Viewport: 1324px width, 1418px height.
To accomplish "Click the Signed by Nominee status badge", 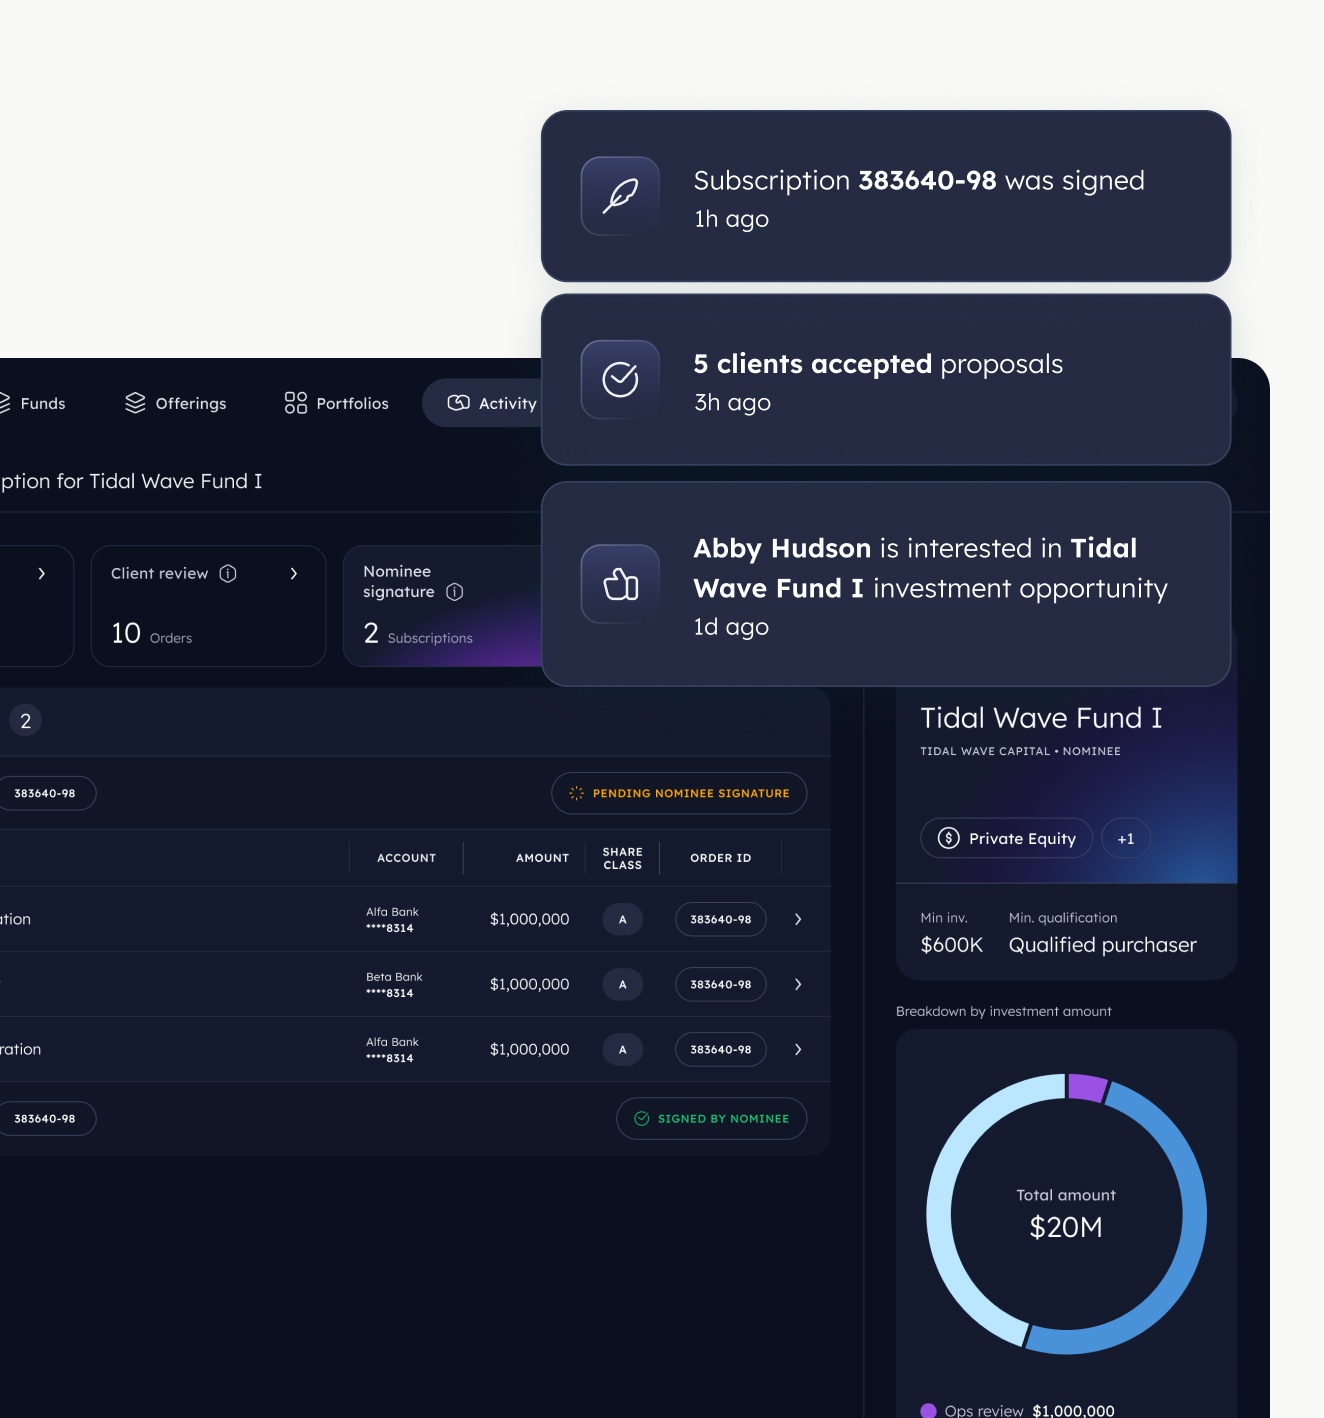I will click(712, 1119).
